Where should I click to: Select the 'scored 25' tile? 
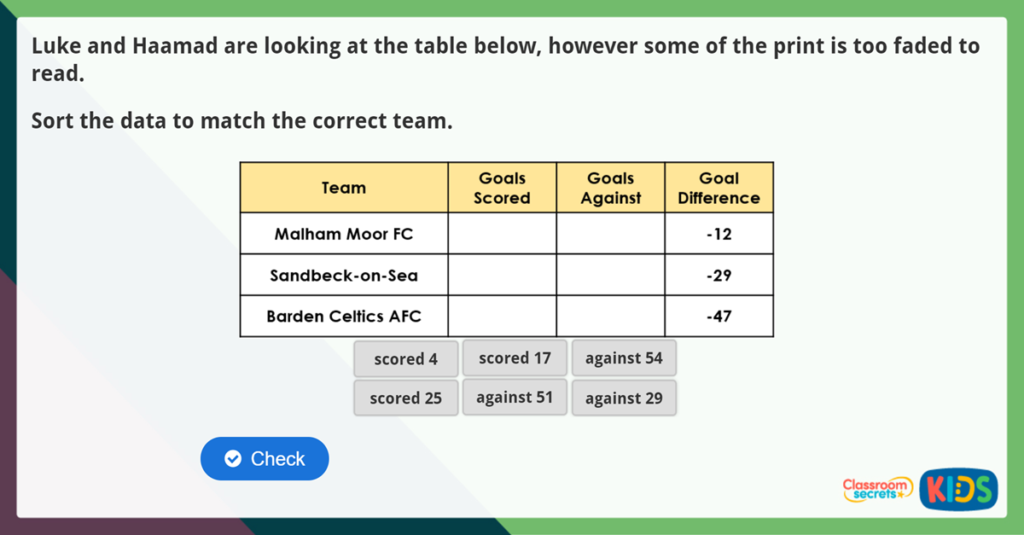406,398
